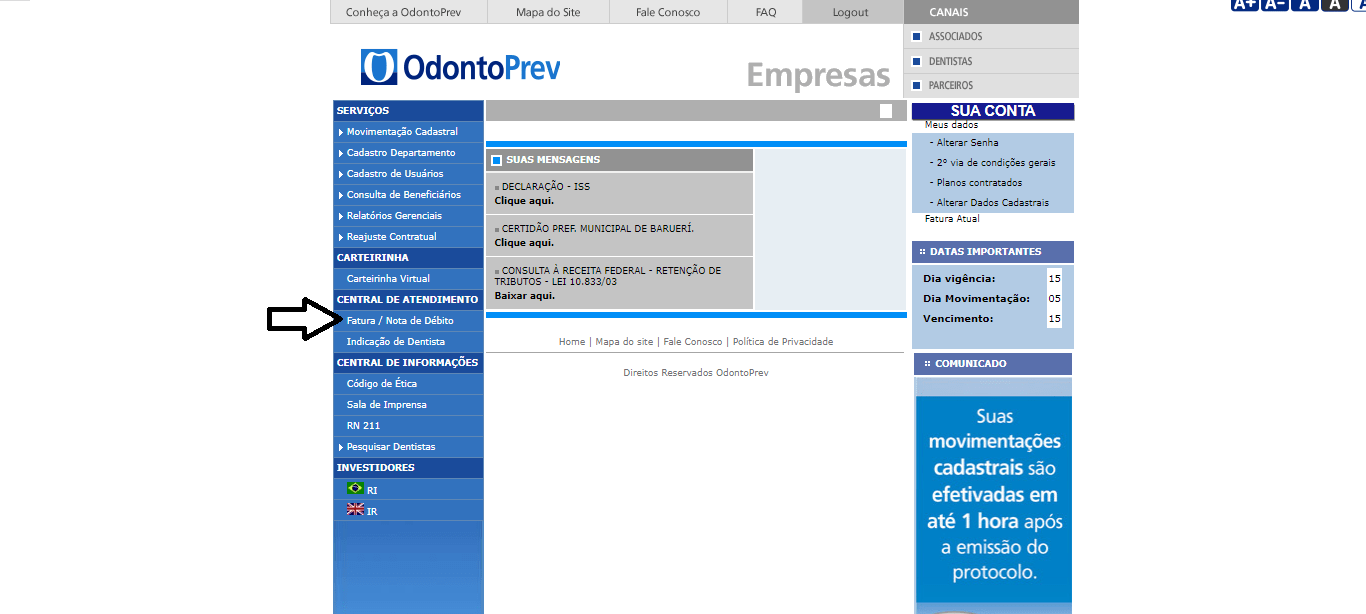This screenshot has width=1366, height=614.
Task: Open Fatura / Nota de Débito
Action: click(x=400, y=321)
